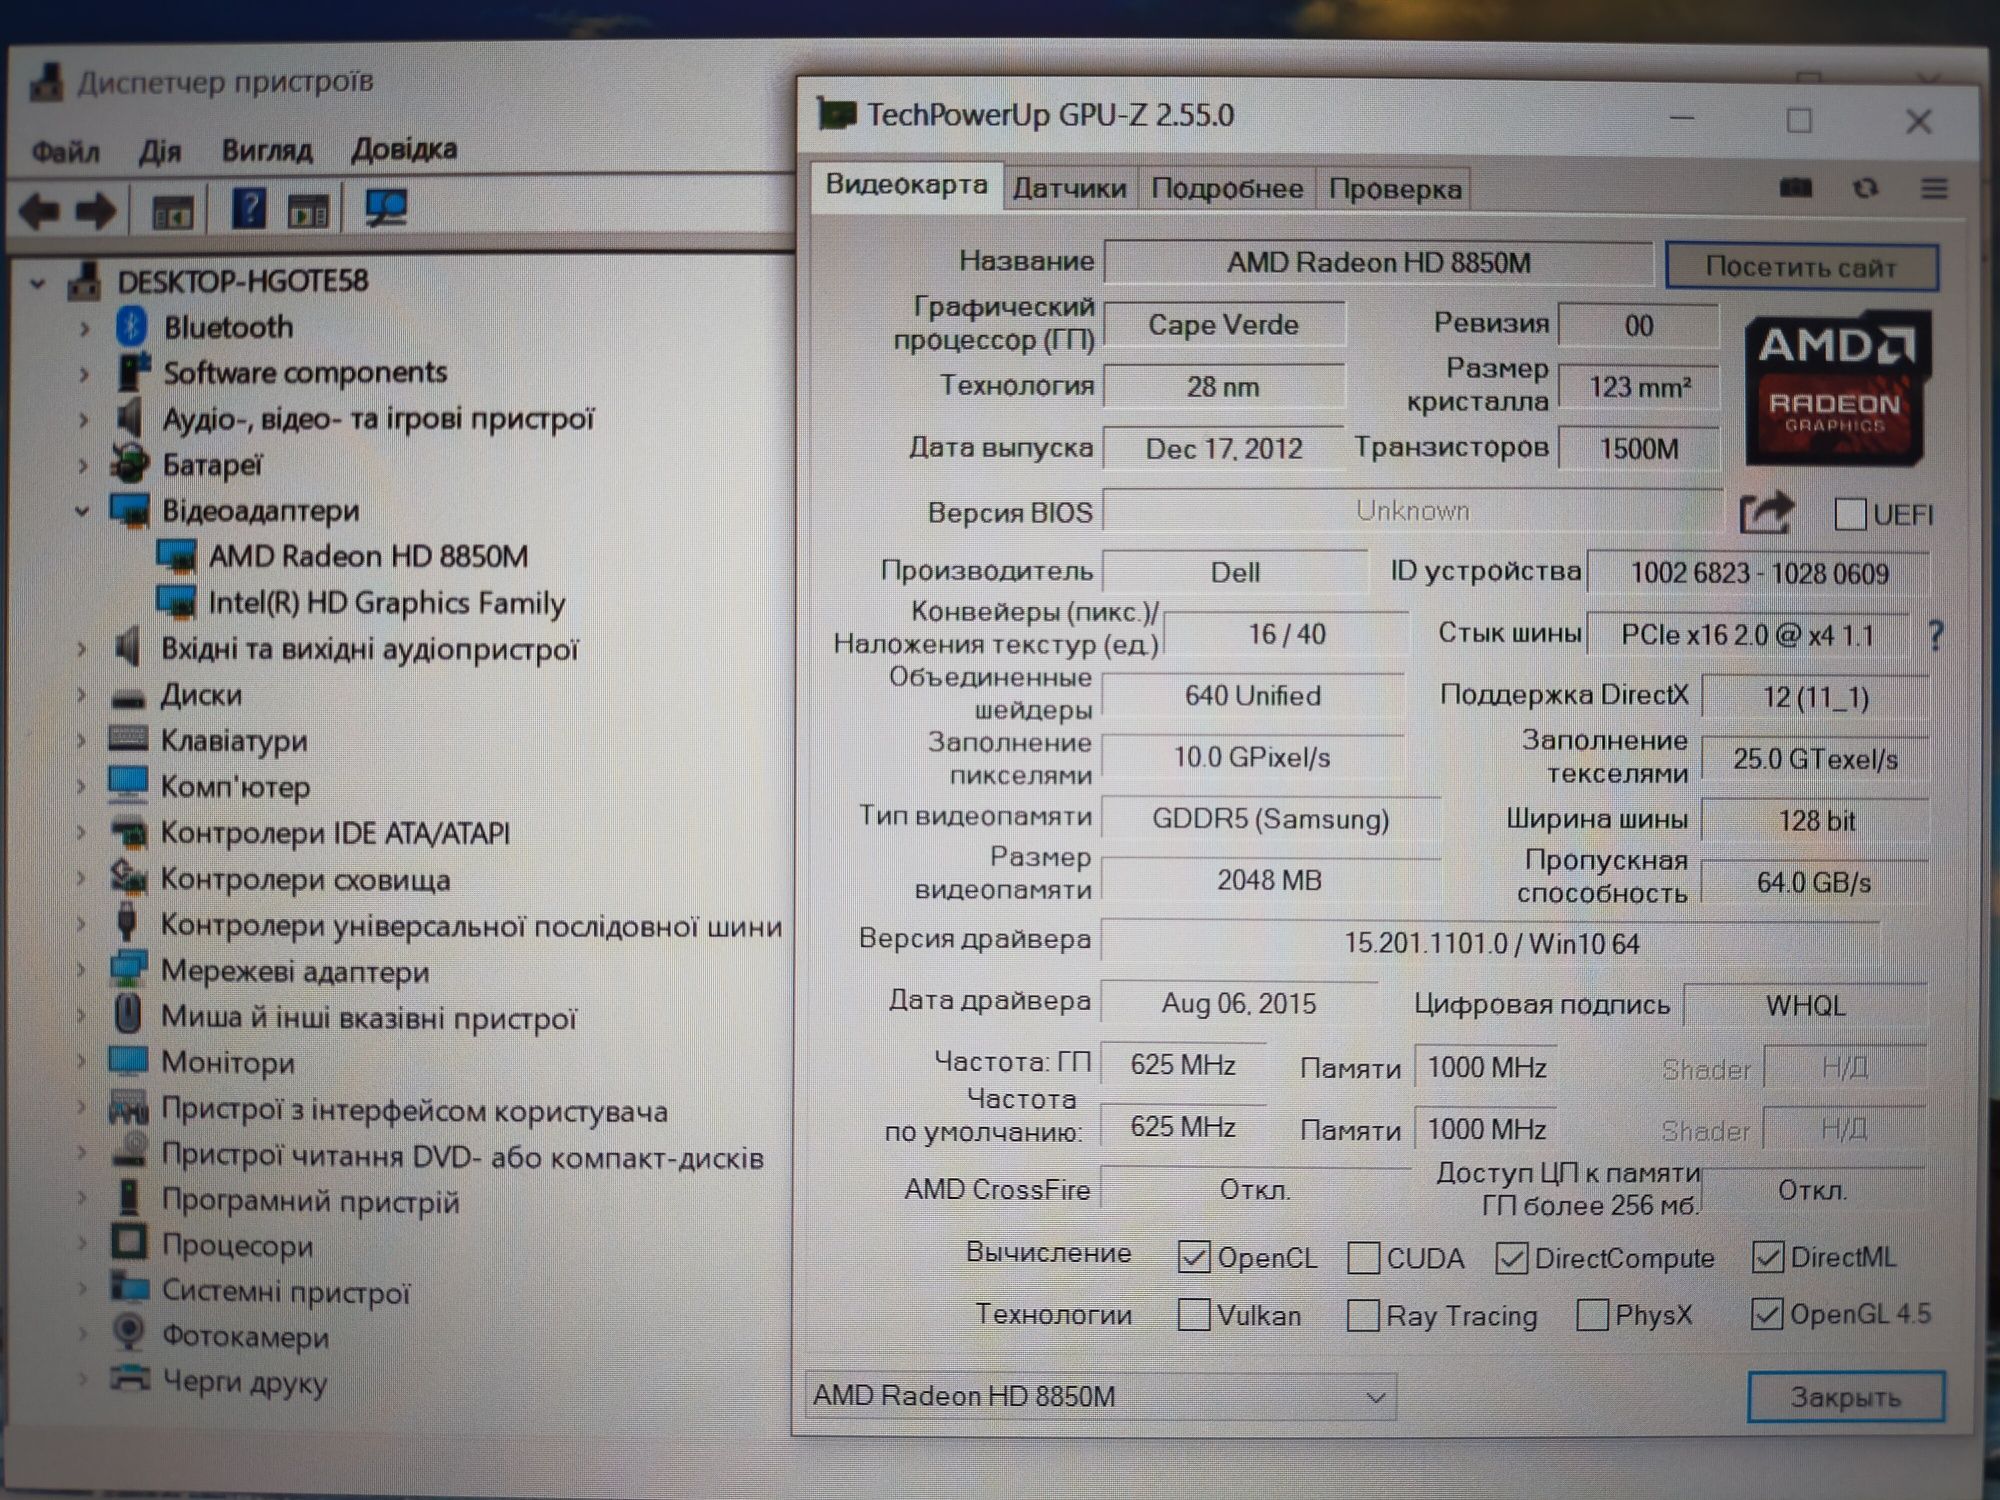Click the Посетить сайт button
This screenshot has height=1500, width=2000.
pyautogui.click(x=1801, y=267)
